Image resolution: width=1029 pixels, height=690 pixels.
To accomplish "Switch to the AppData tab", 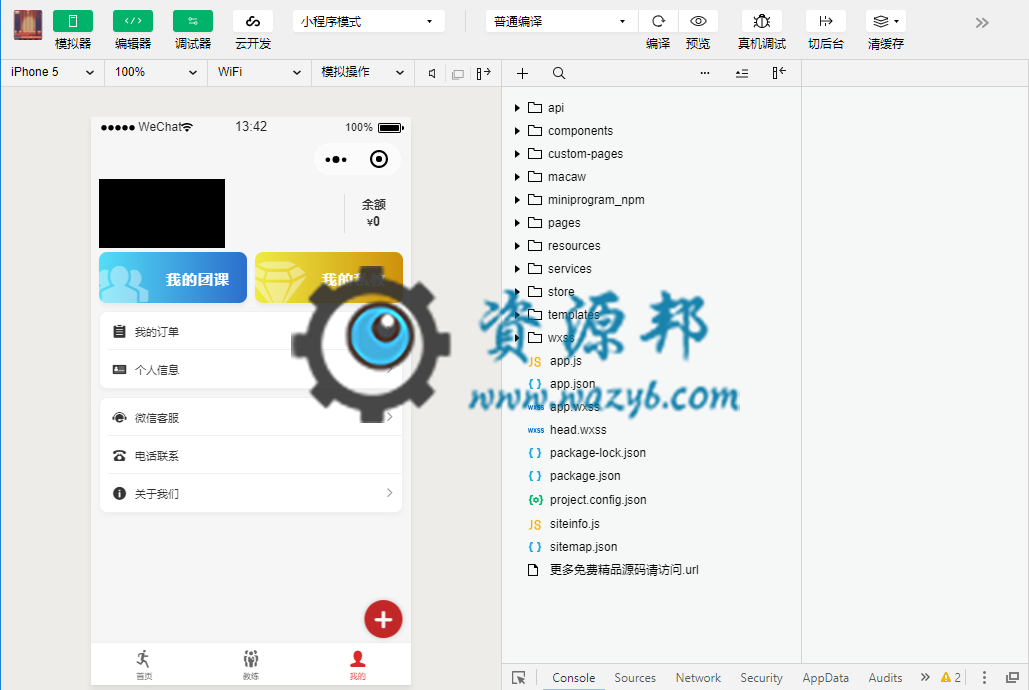I will (826, 678).
